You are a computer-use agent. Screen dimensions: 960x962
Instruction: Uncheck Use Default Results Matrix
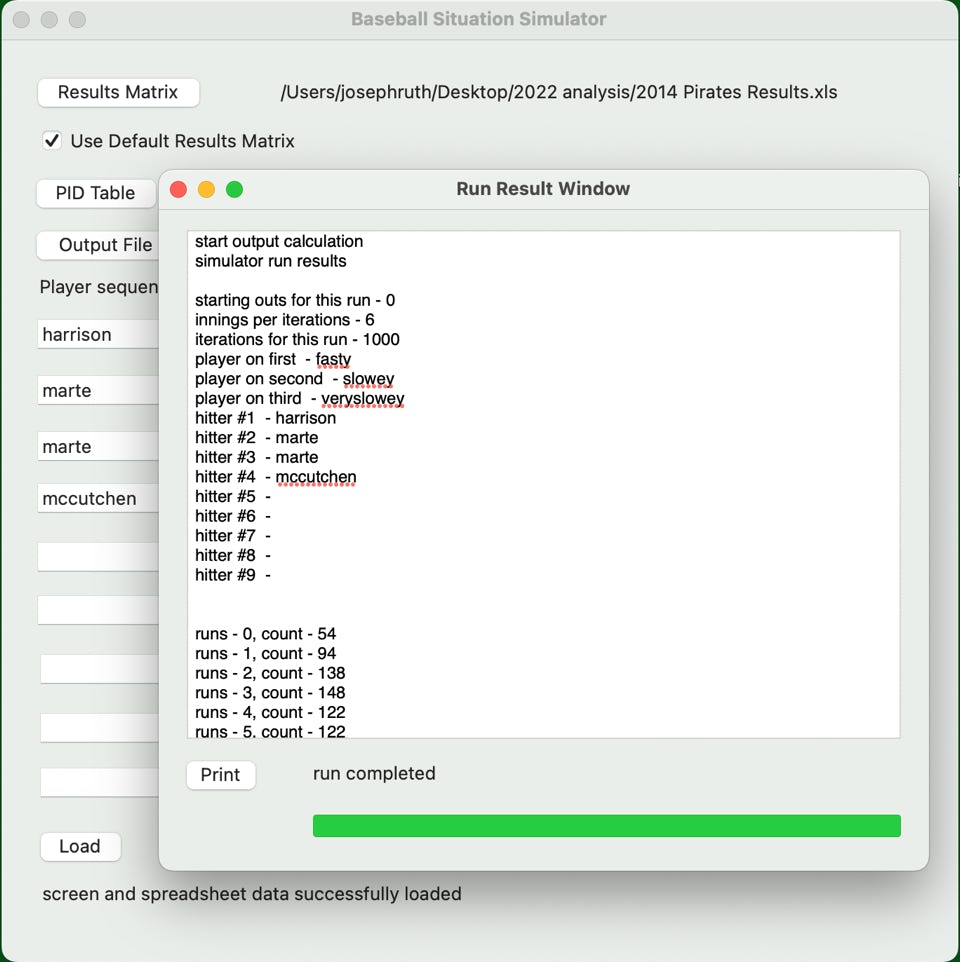coord(52,141)
